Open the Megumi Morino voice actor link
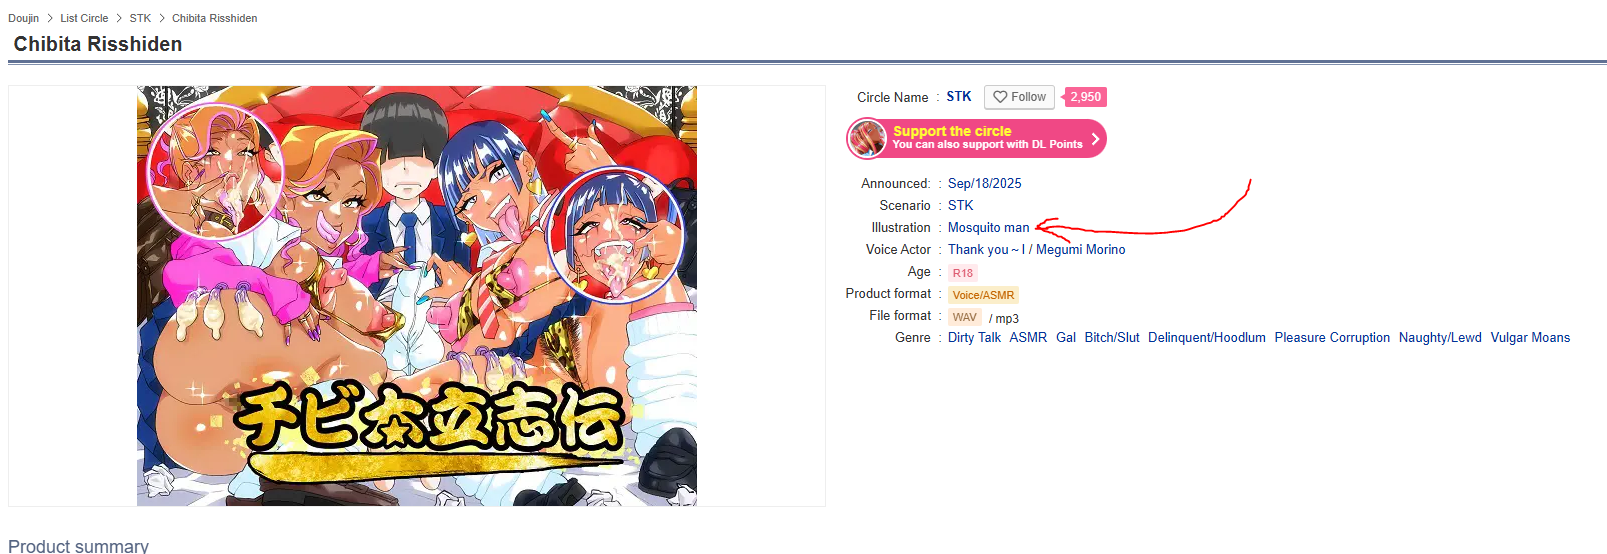The width and height of the screenshot is (1607, 554). click(1080, 249)
